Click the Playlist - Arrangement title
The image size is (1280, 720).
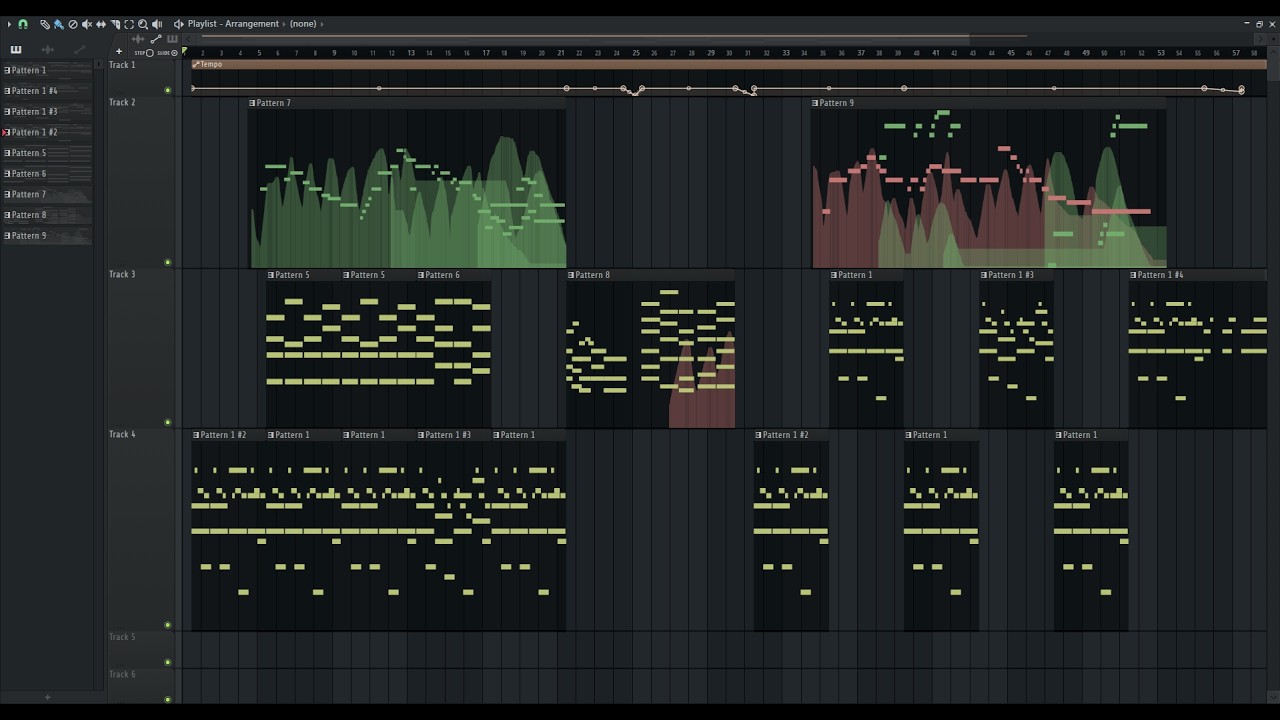point(233,24)
